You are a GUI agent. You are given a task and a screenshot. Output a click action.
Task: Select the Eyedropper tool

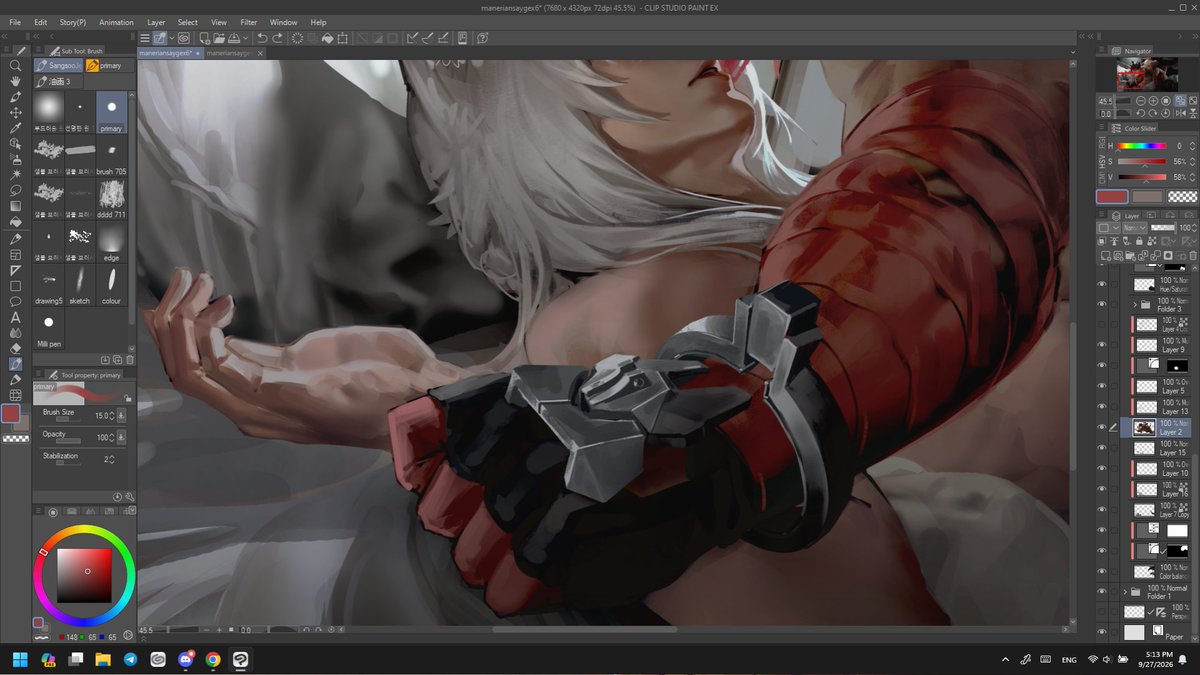tap(16, 128)
